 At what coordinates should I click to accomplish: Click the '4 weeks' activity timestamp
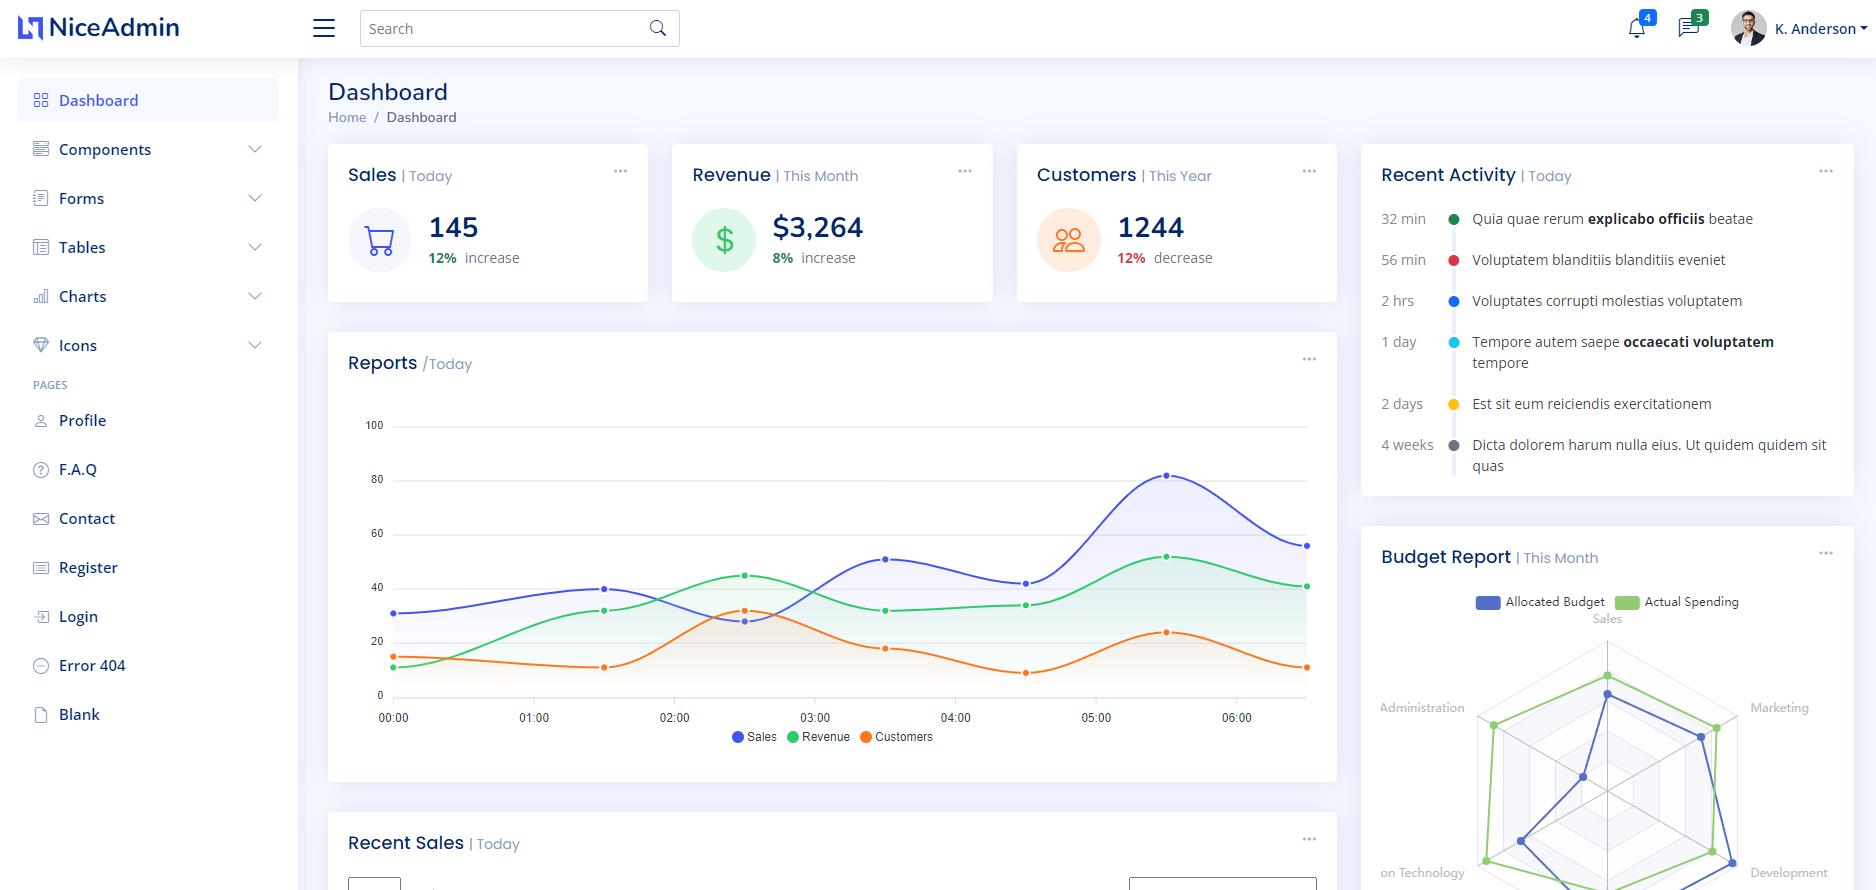tap(1407, 445)
